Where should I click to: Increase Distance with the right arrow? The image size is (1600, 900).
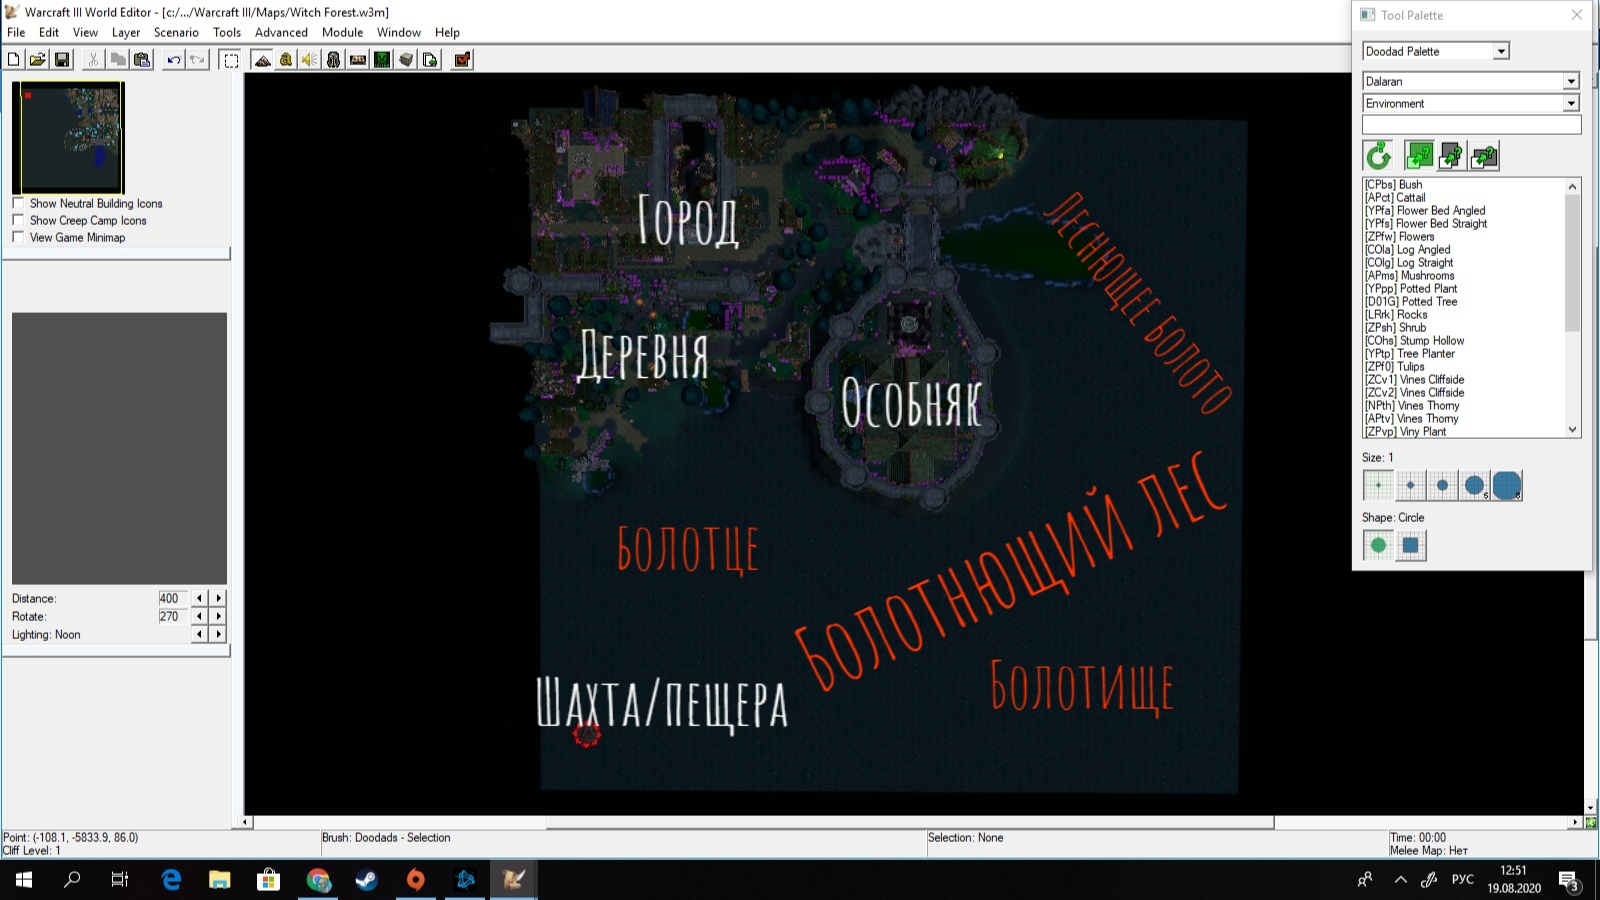point(218,598)
